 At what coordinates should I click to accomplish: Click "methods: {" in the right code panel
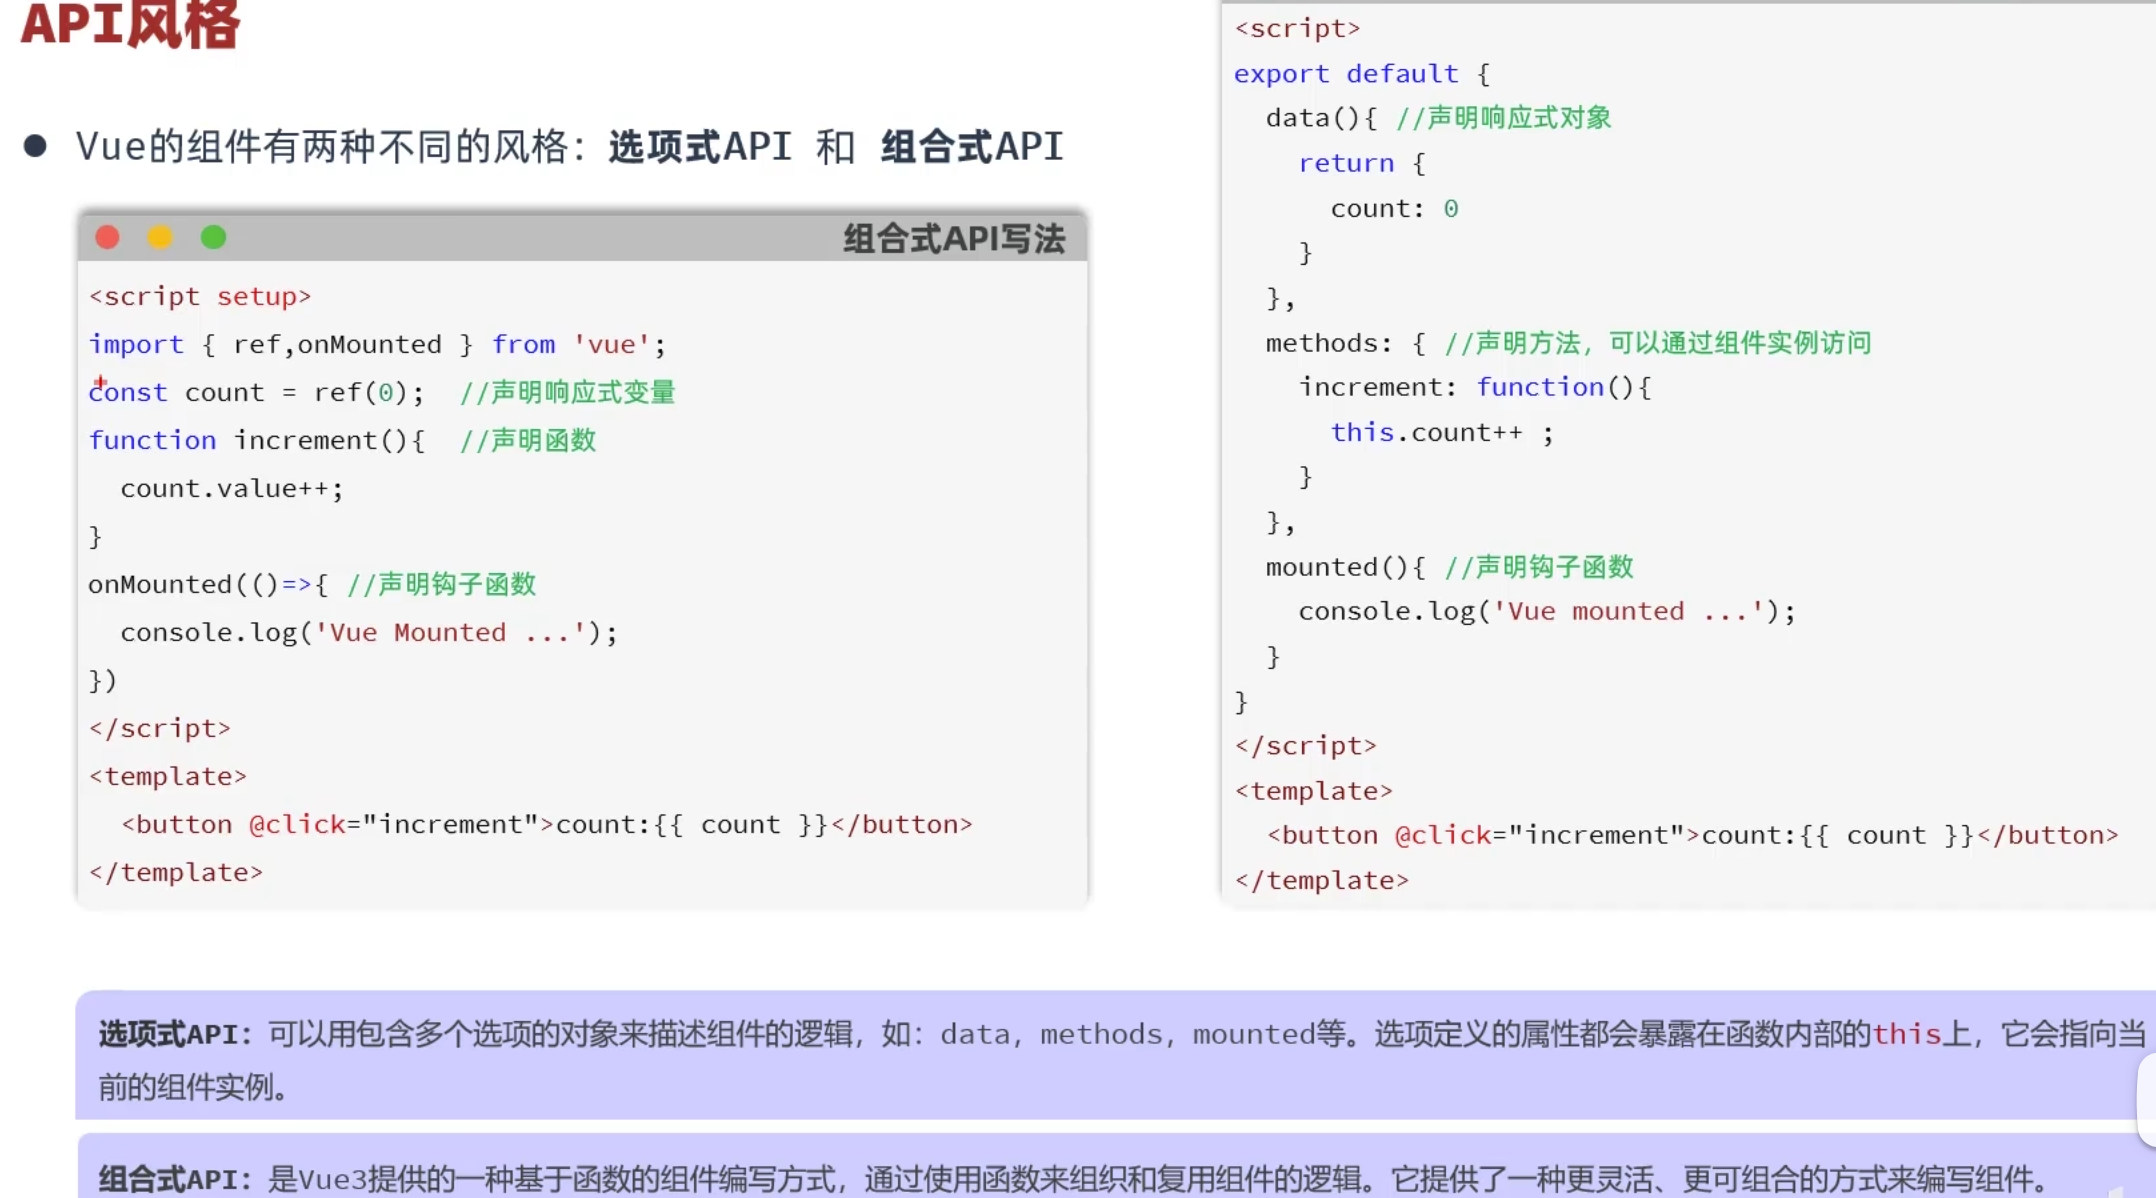(1346, 343)
